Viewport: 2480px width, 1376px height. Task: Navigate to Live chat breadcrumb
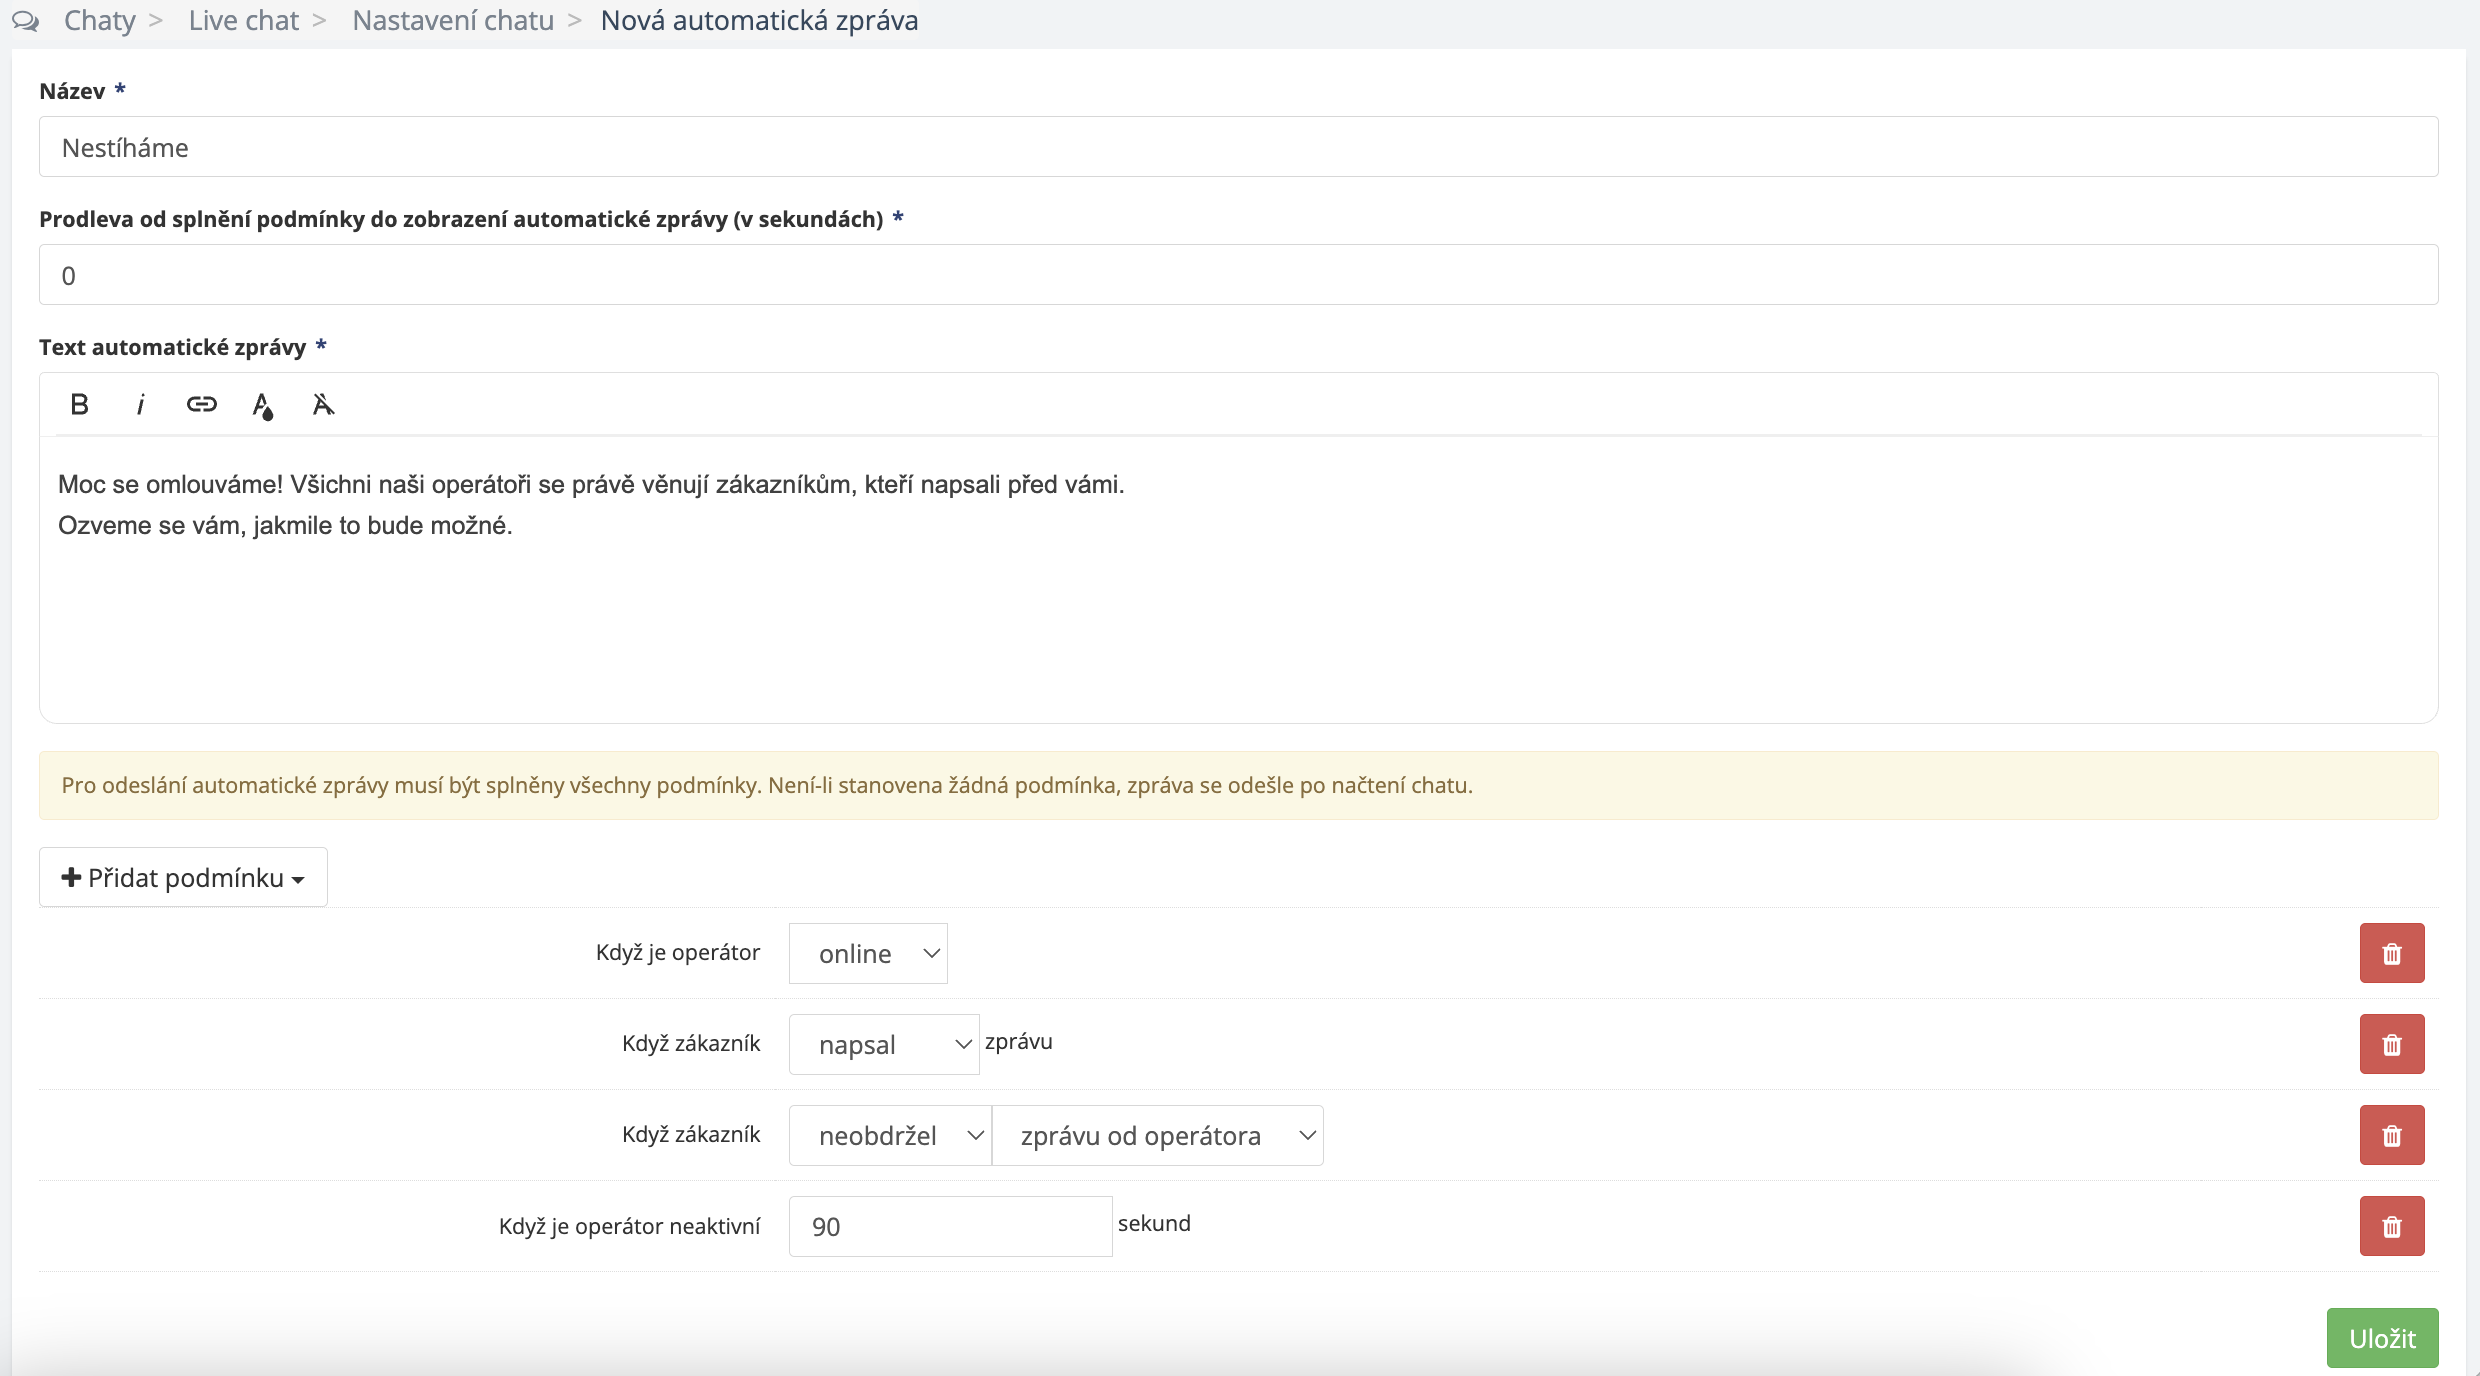point(243,21)
